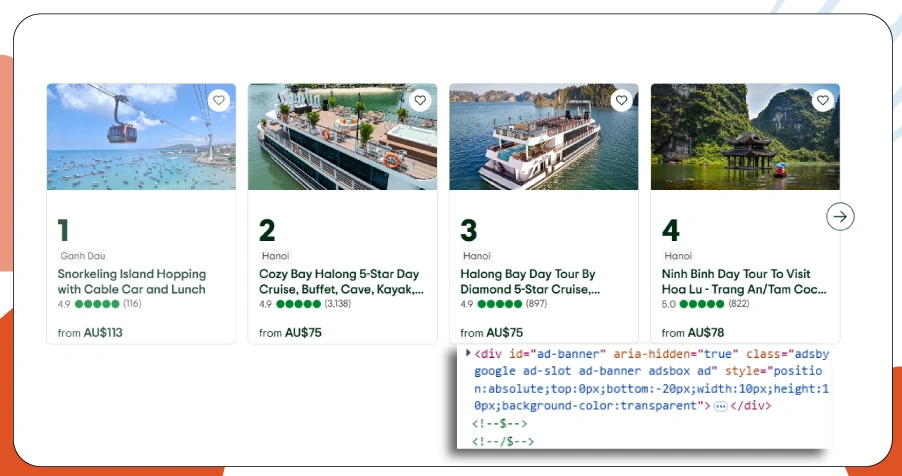902x476 pixels.
Task: Expand the ad-banner div node in inspector
Action: point(469,354)
